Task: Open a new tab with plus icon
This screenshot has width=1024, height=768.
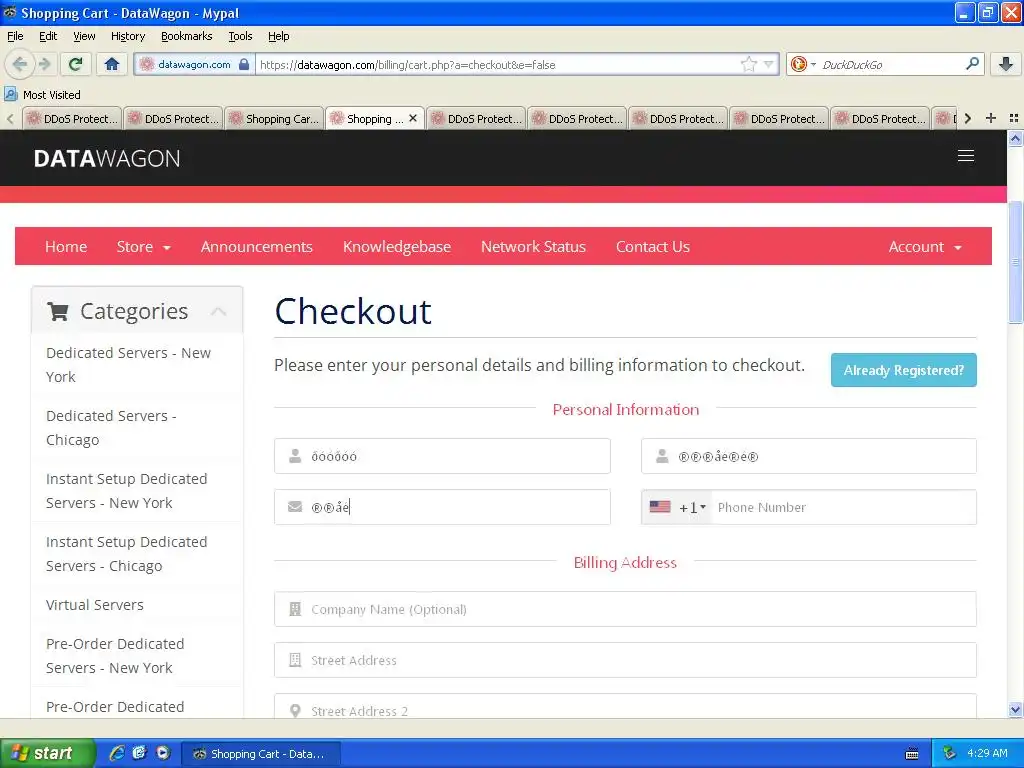Action: coord(991,118)
